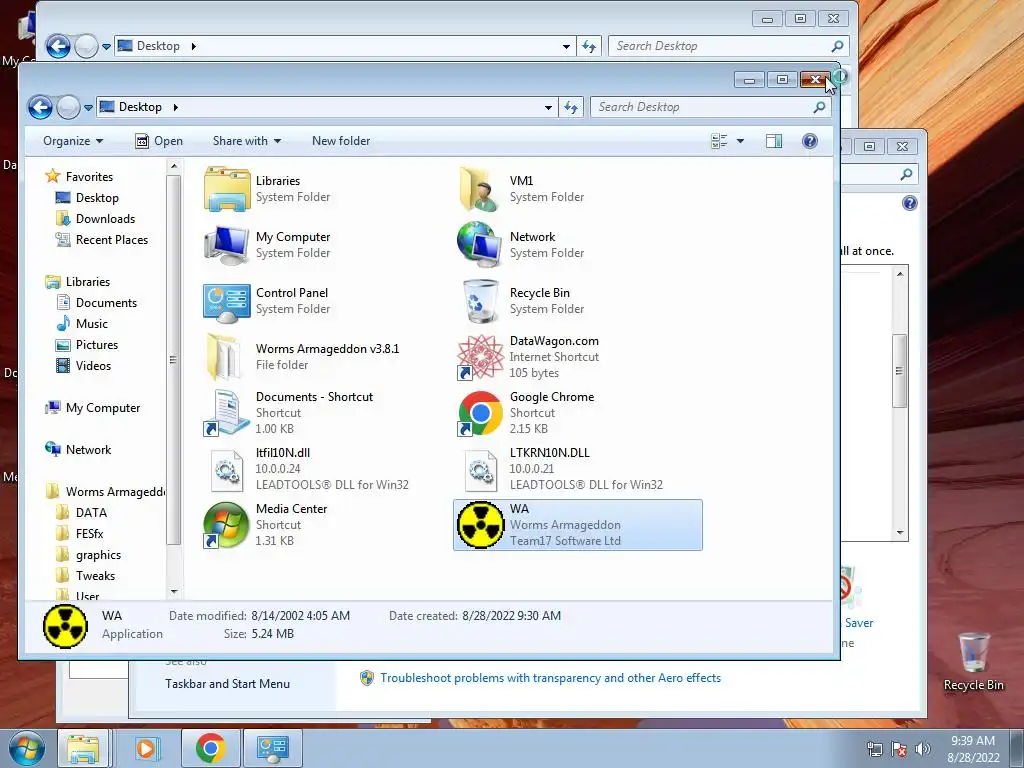
Task: Select graphics folder in navigation pane
Action: click(89, 554)
